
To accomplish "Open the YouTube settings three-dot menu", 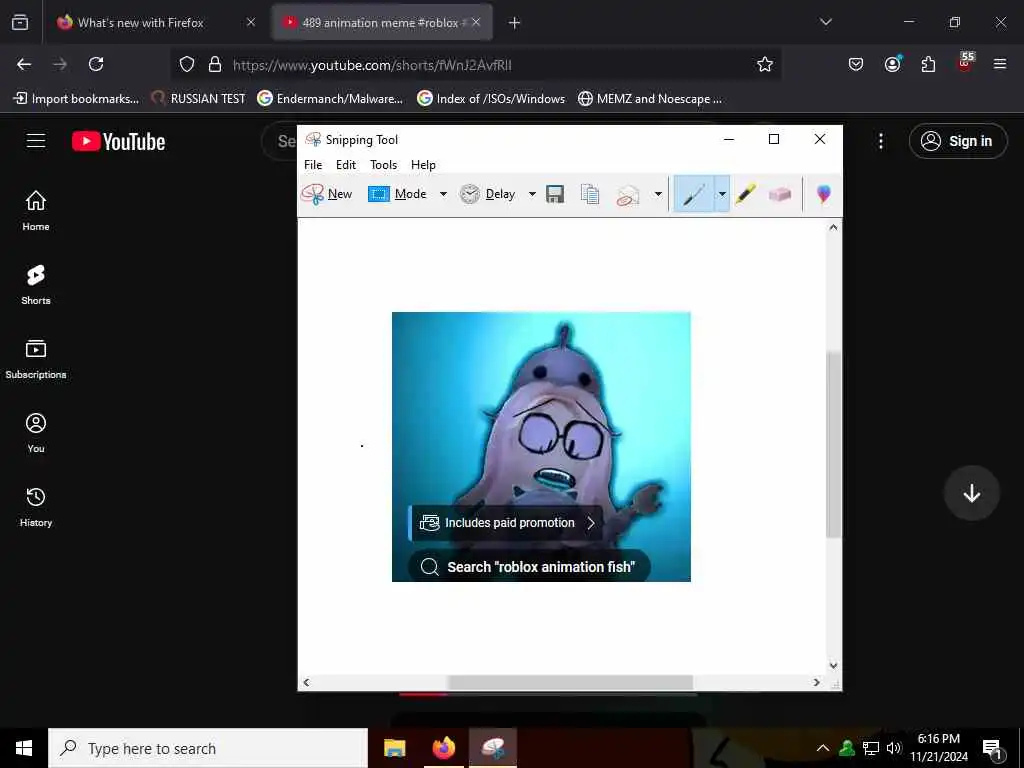I will (881, 141).
